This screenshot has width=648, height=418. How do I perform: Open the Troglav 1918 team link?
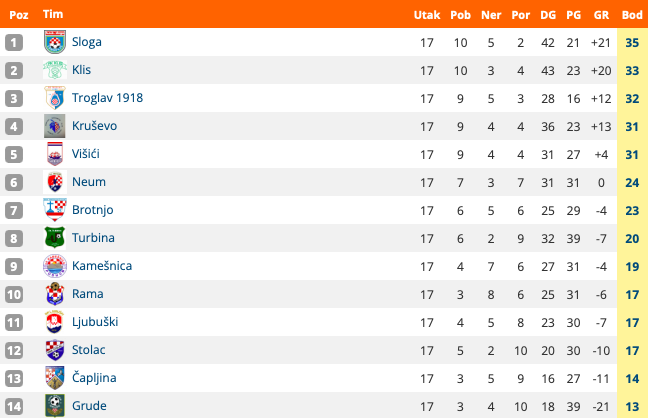tap(107, 98)
